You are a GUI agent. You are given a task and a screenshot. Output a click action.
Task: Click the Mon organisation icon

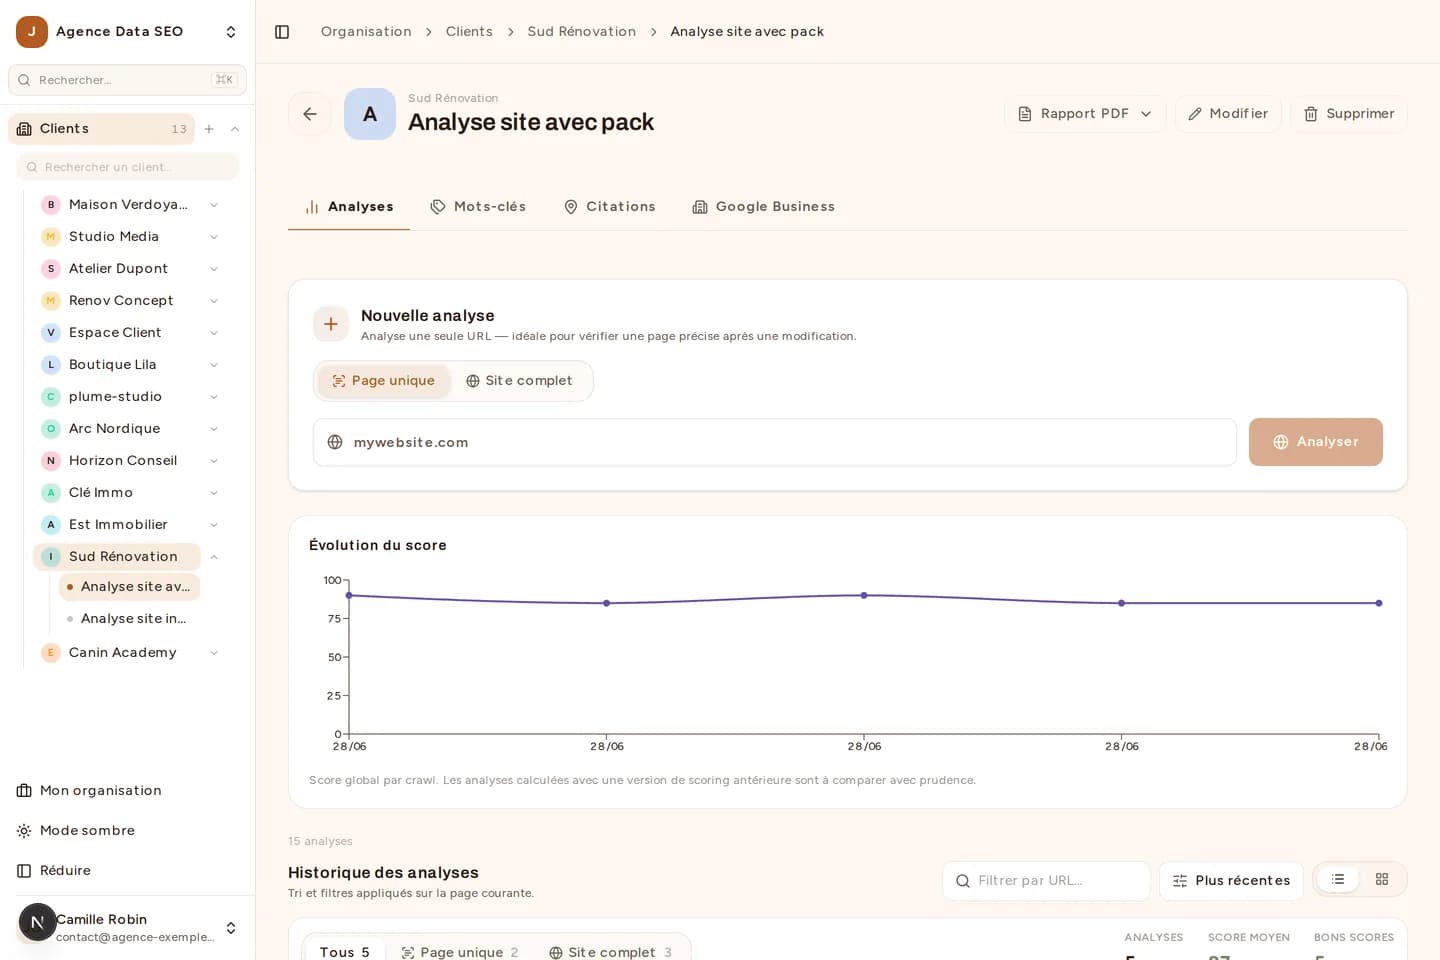coord(24,791)
